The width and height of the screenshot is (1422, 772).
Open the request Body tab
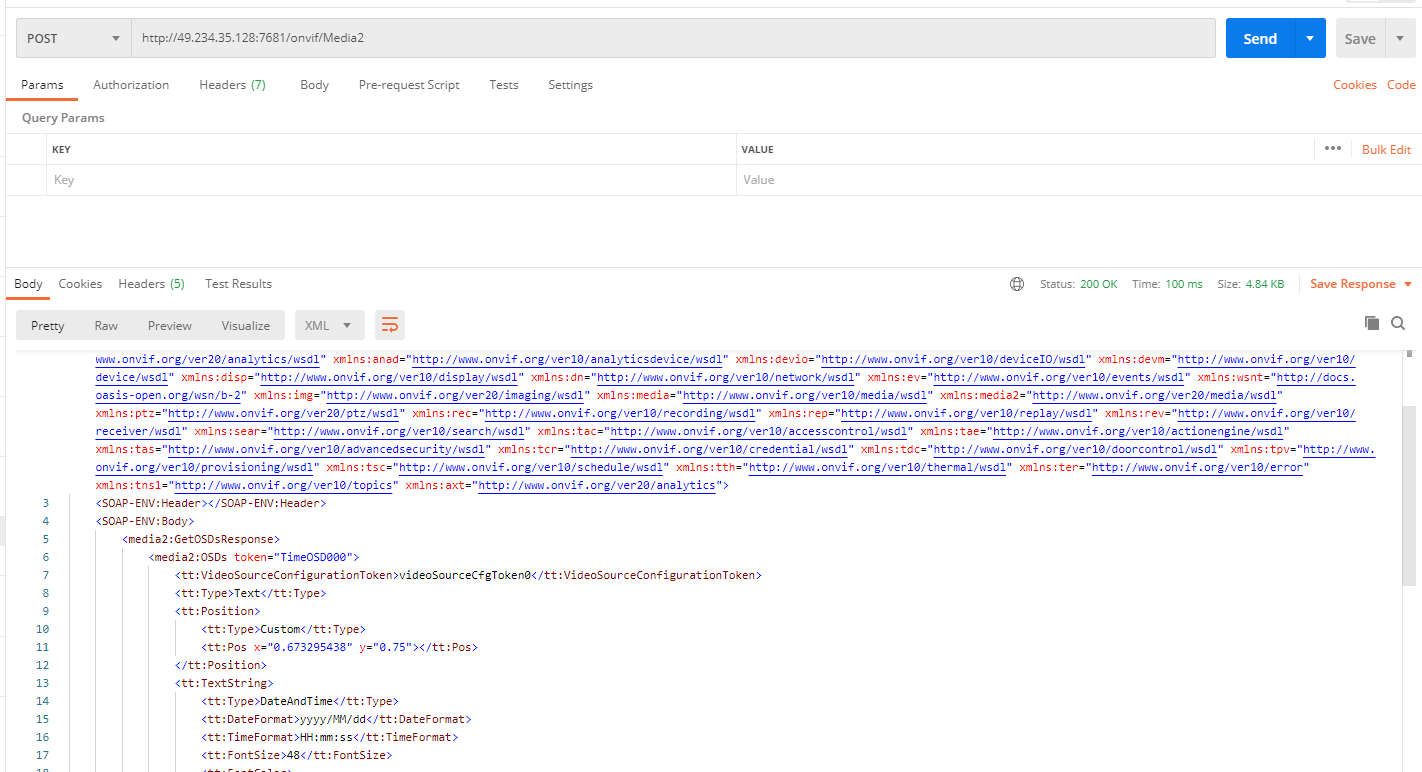[314, 85]
